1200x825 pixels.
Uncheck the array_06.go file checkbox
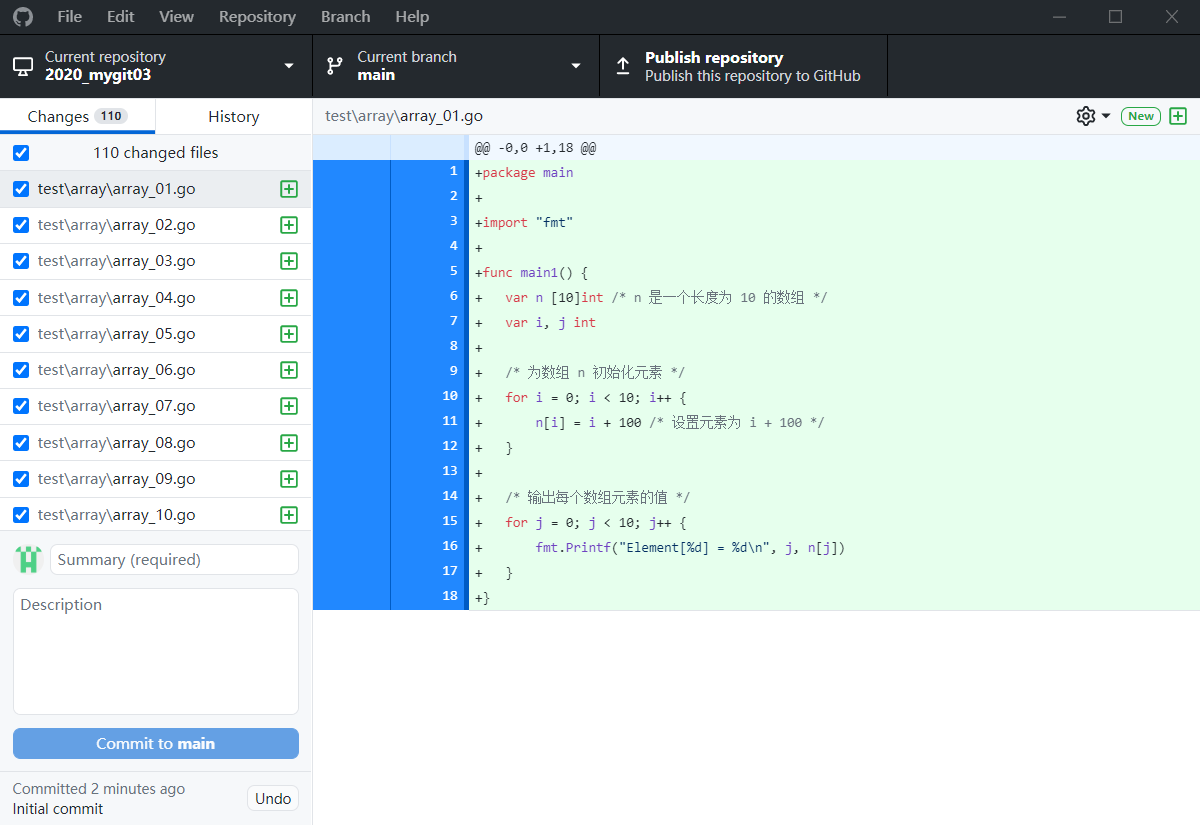tap(21, 370)
